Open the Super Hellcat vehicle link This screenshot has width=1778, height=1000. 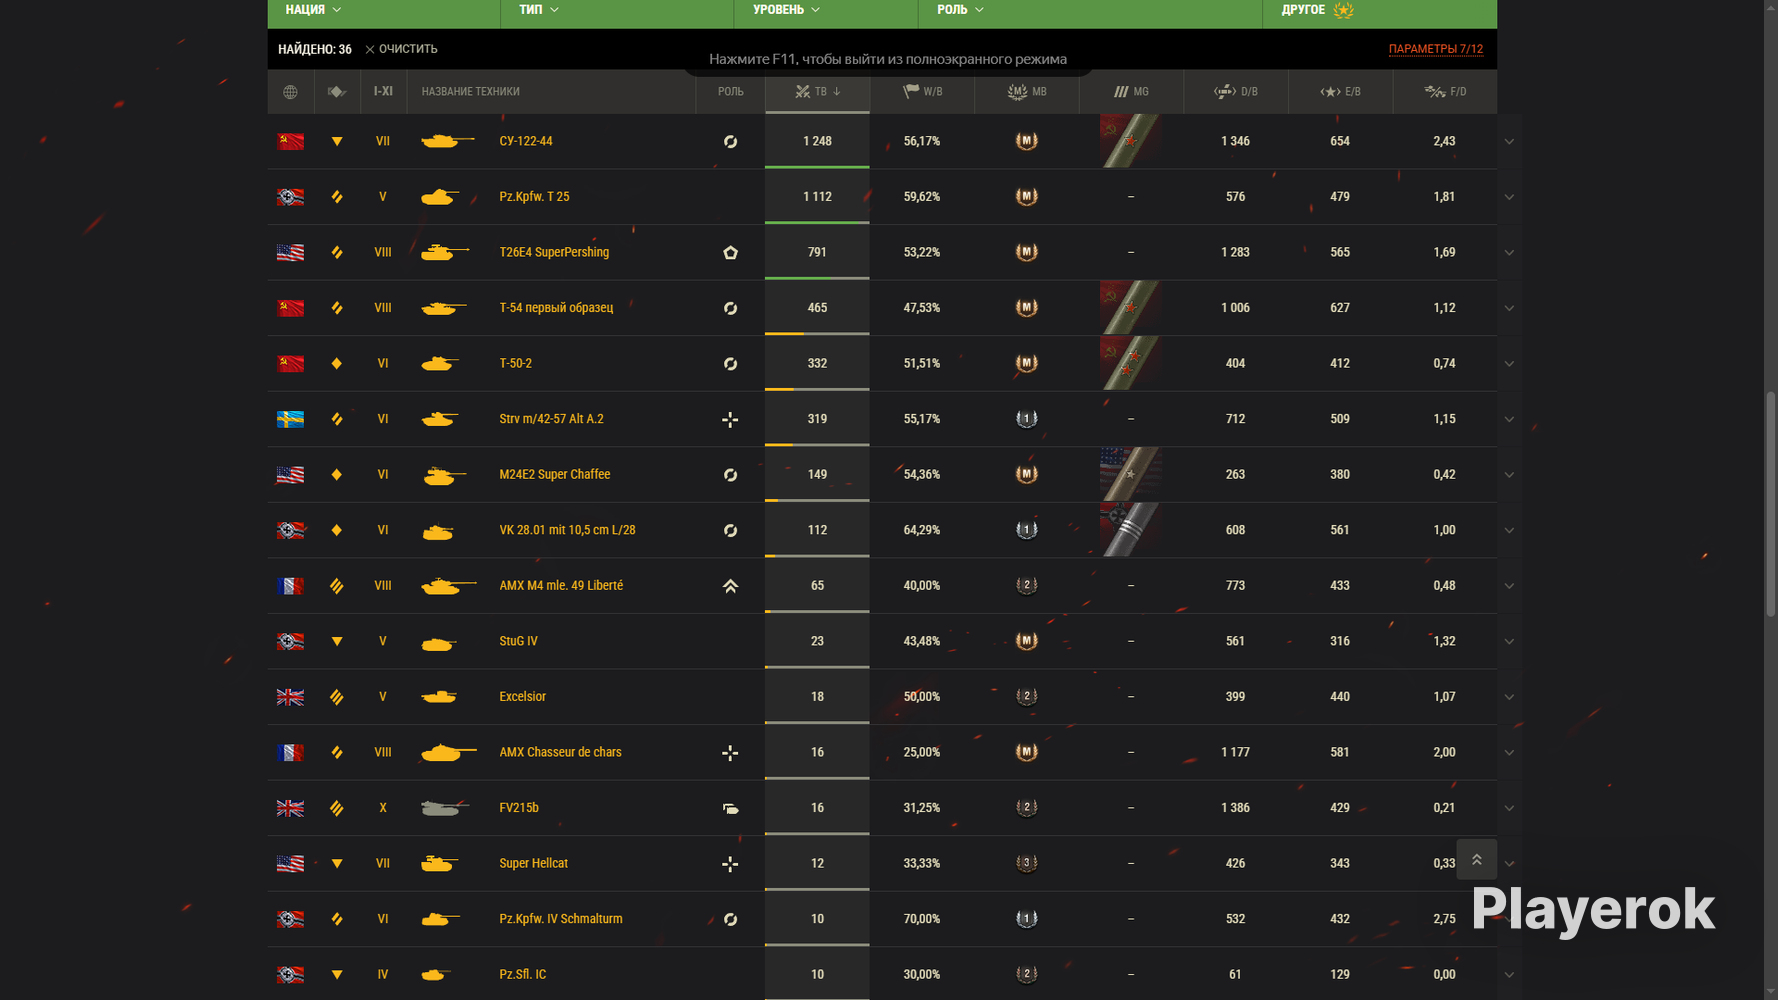tap(533, 863)
